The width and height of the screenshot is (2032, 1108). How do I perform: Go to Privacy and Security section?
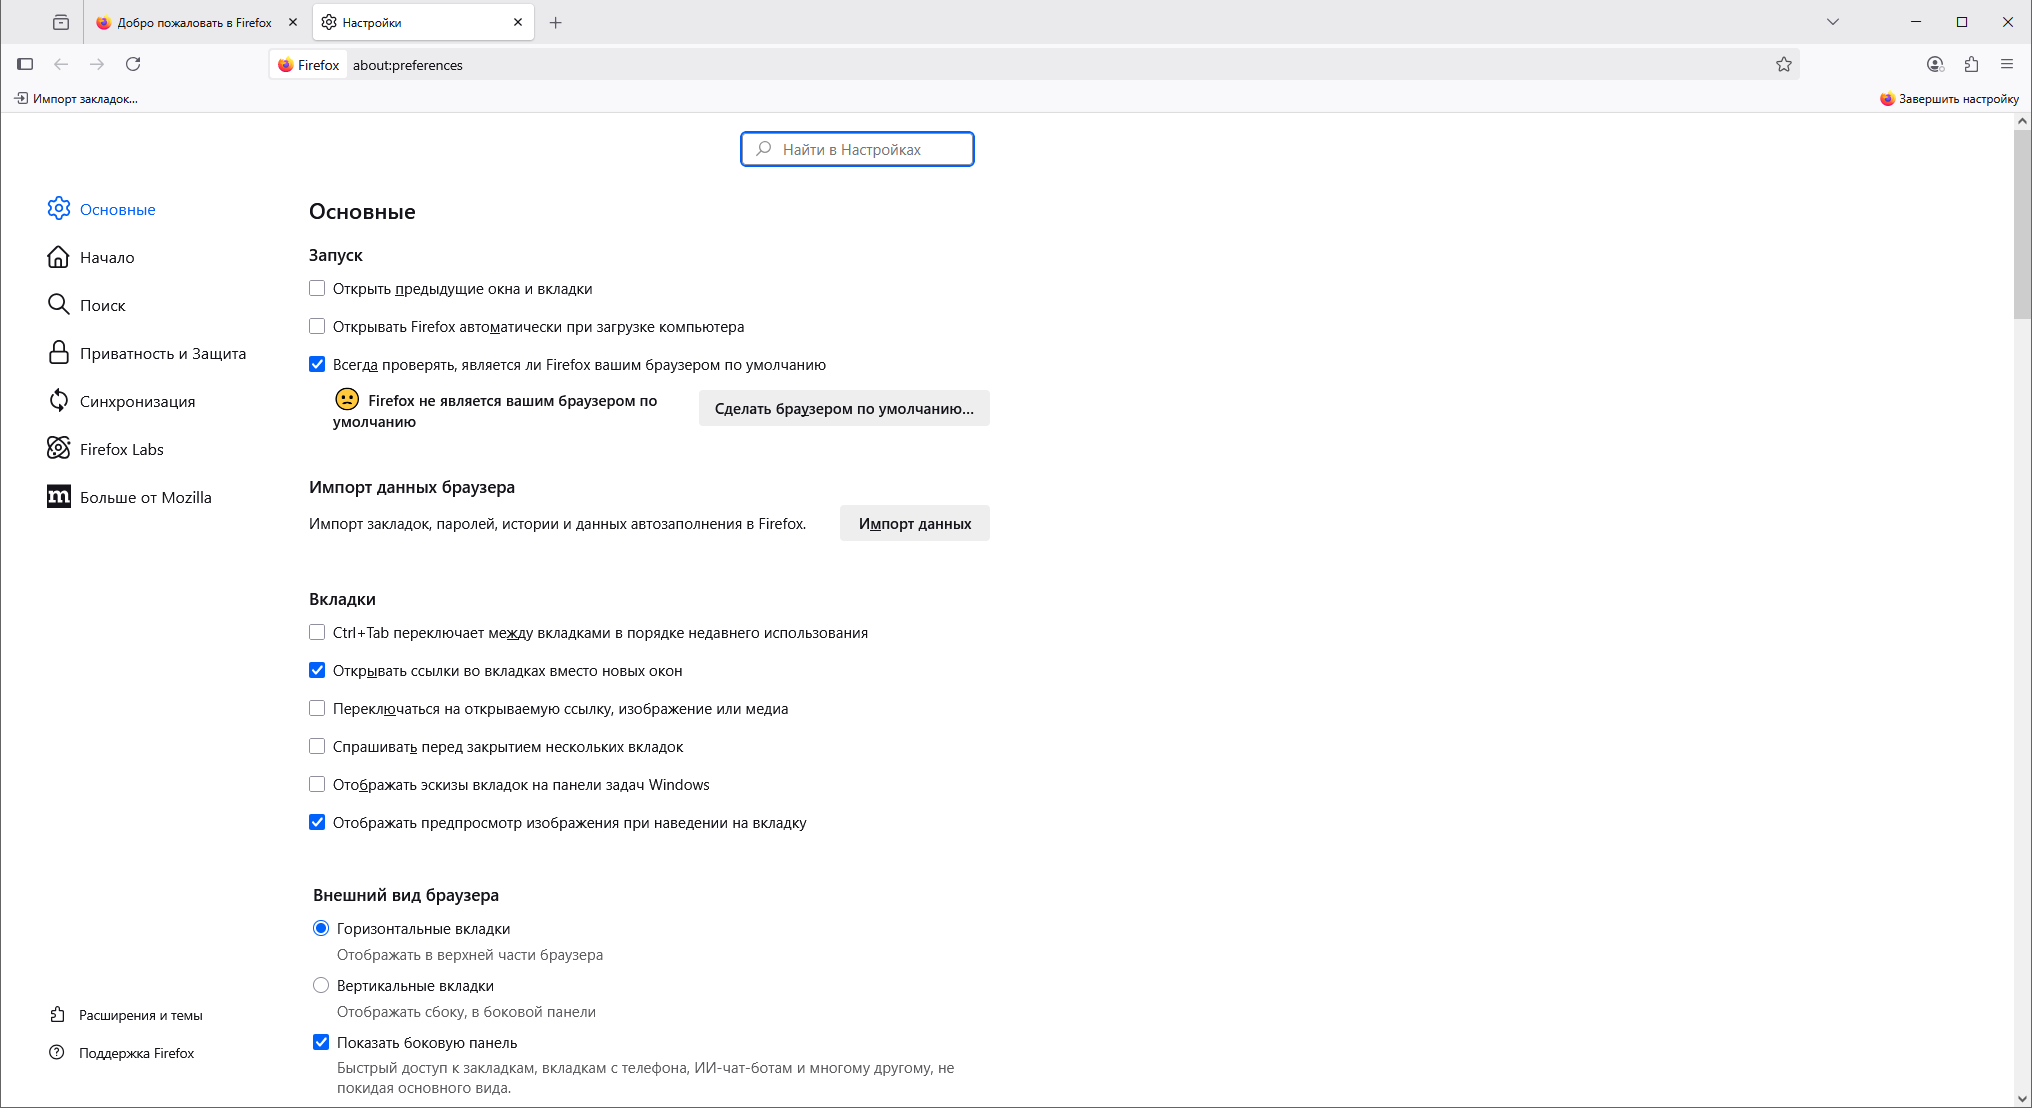162,353
